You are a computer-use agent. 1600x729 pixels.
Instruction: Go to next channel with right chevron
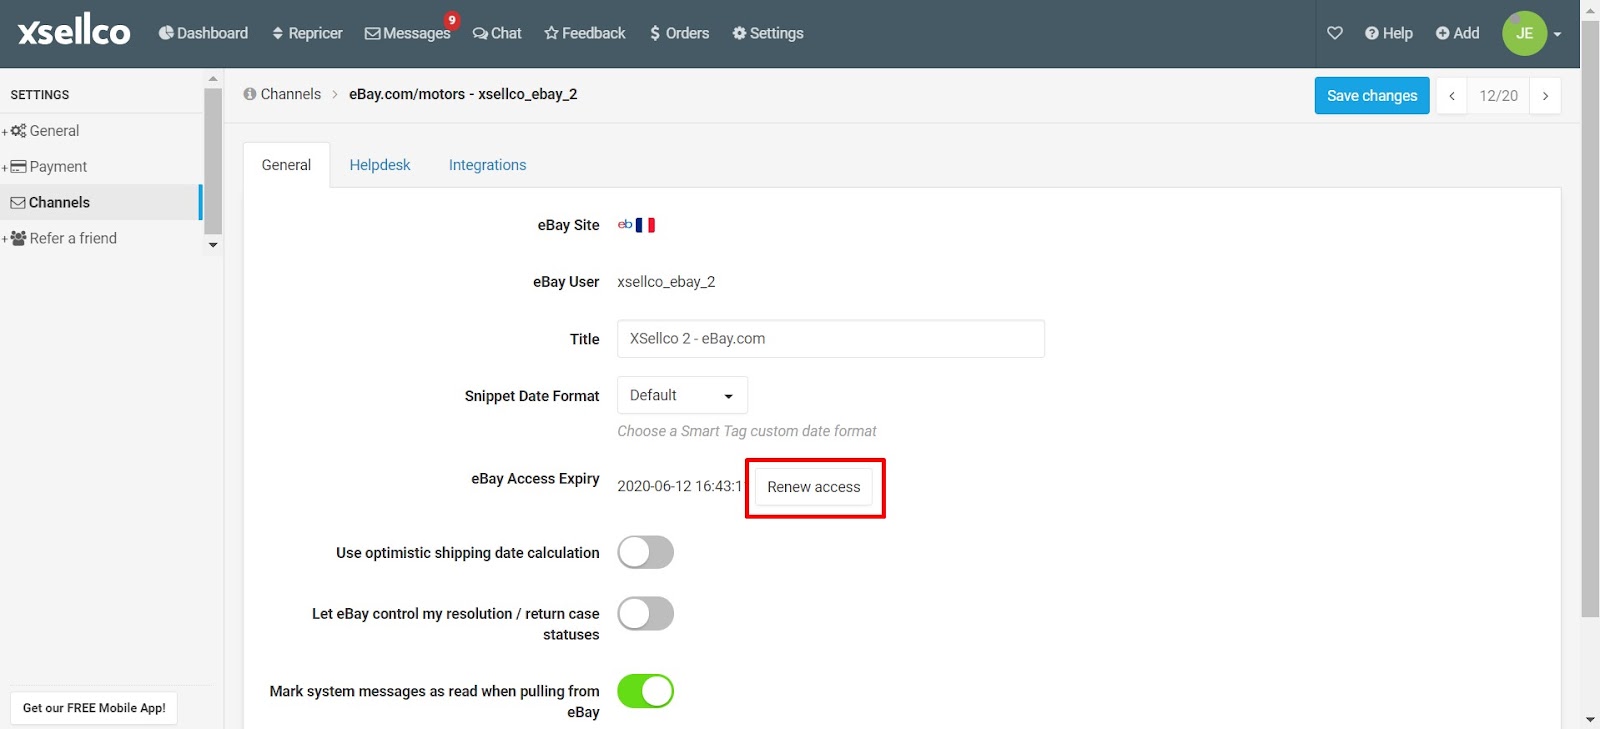point(1545,96)
